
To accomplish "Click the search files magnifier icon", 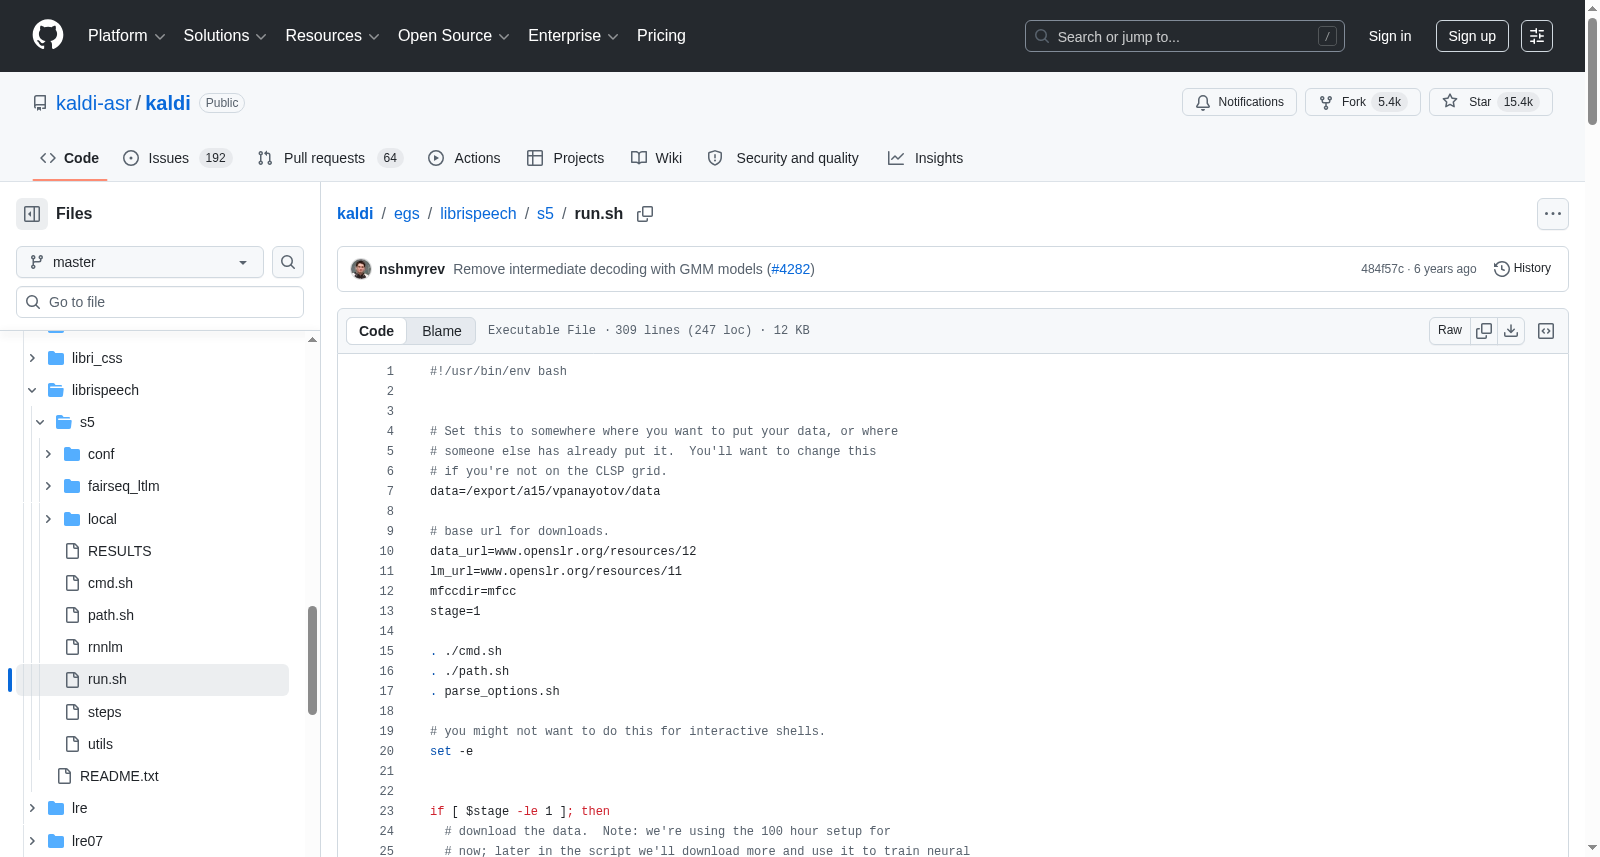I will point(288,262).
